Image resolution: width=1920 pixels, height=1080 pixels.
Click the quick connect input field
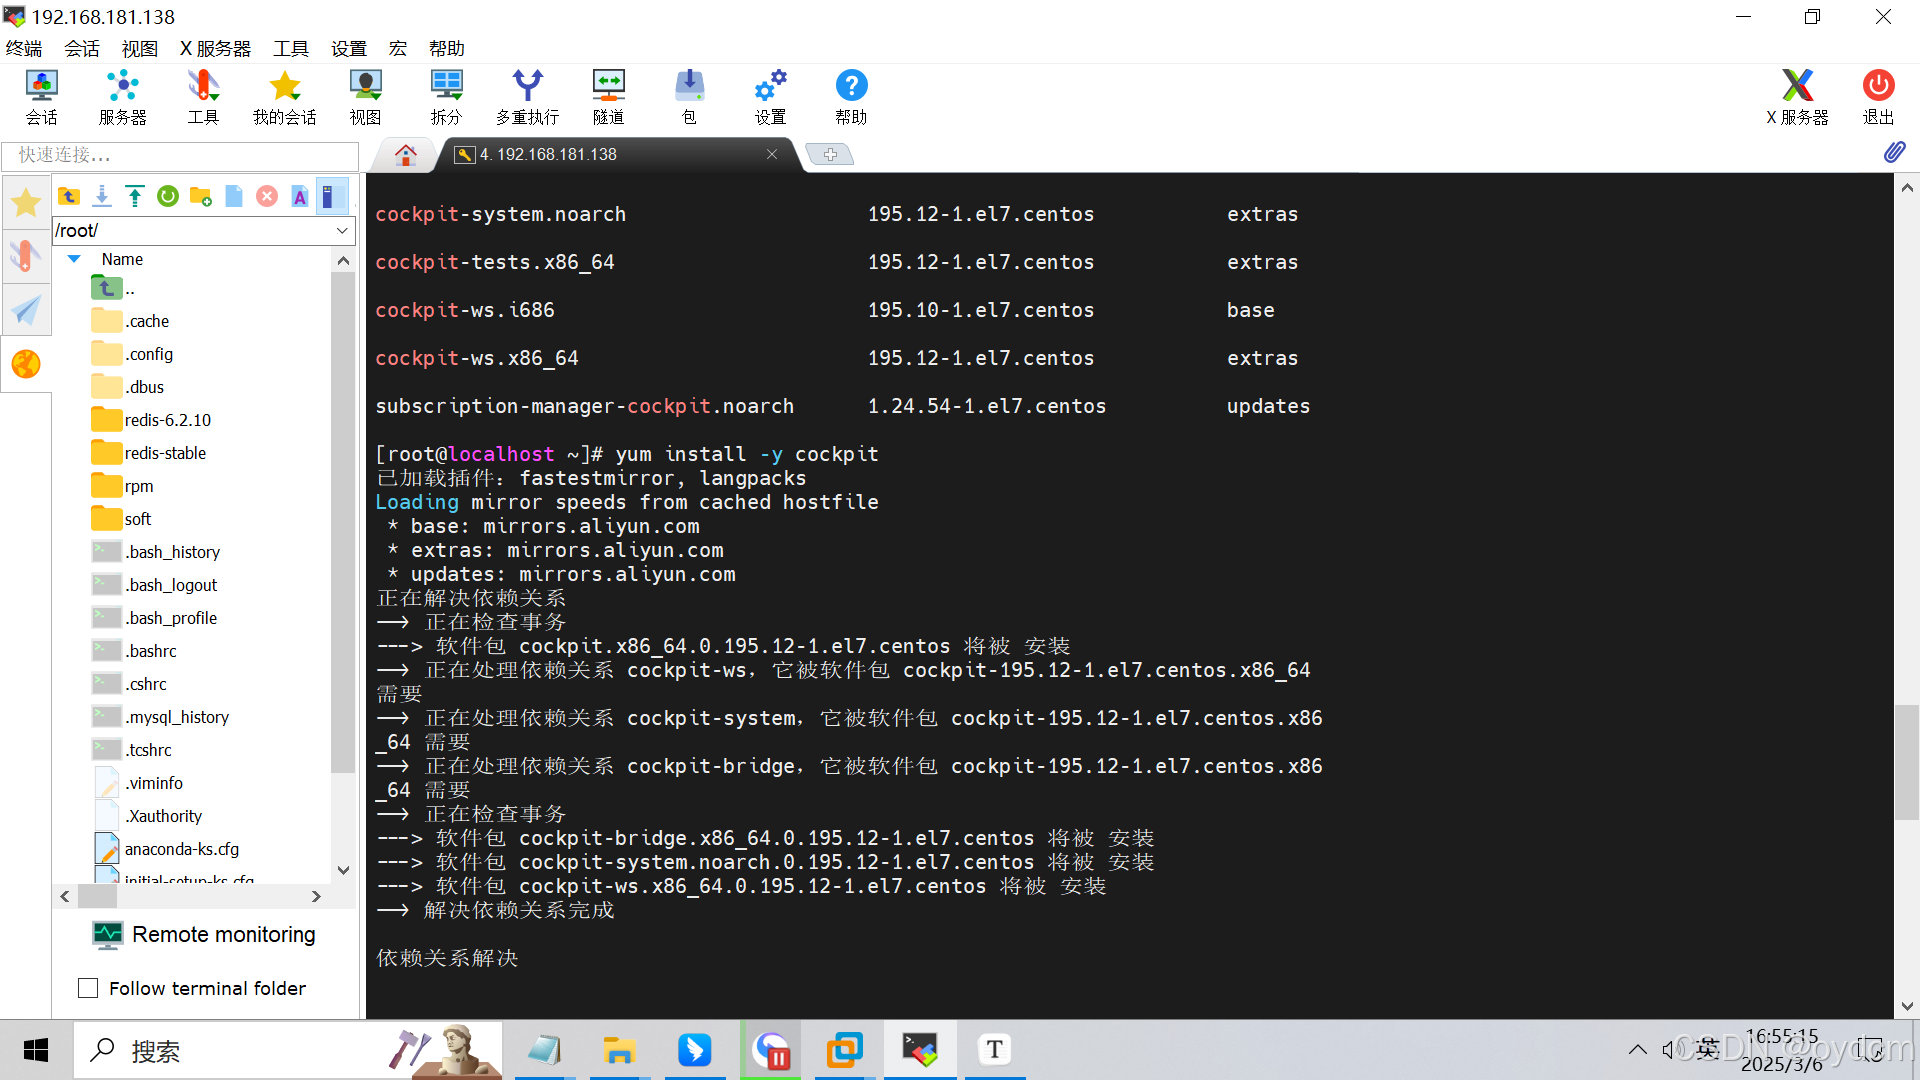[180, 155]
